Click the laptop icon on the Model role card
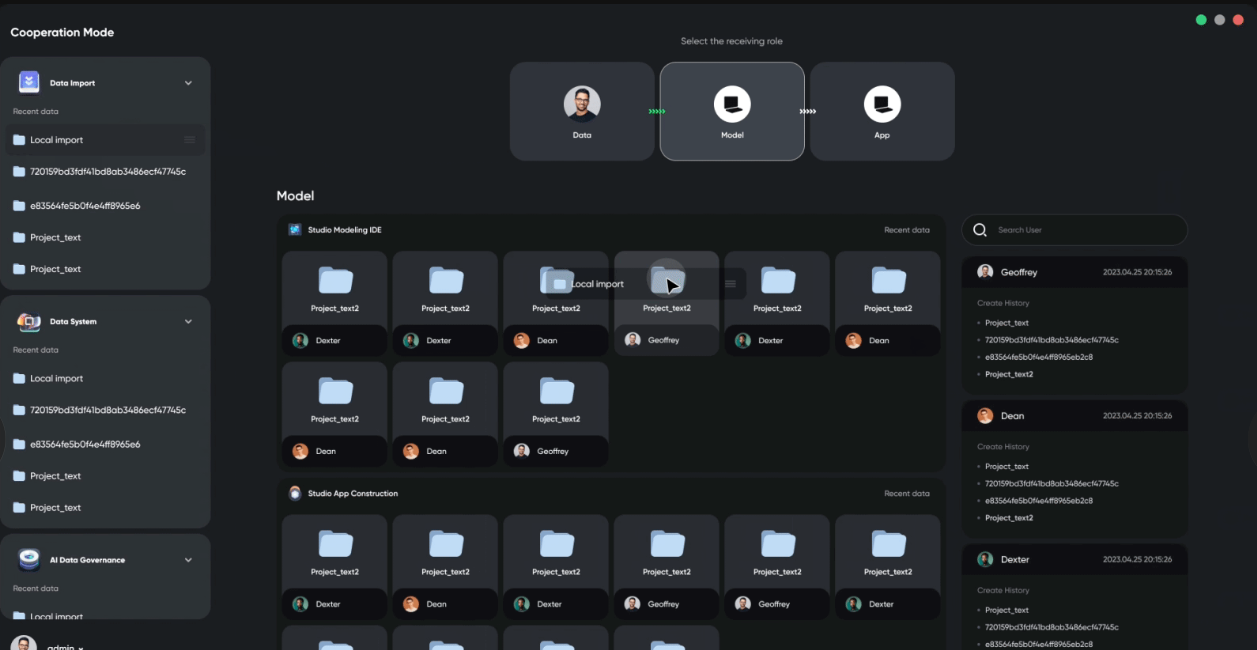 point(732,104)
